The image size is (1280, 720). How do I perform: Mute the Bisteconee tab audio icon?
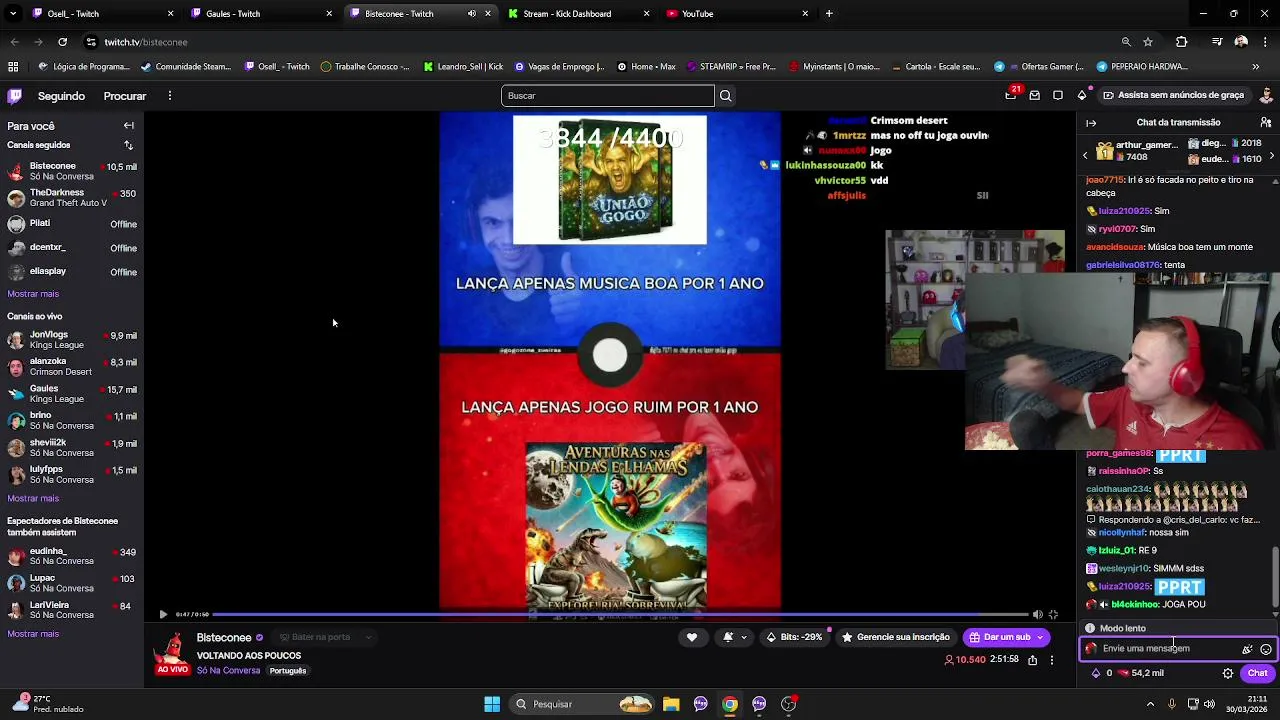472,14
